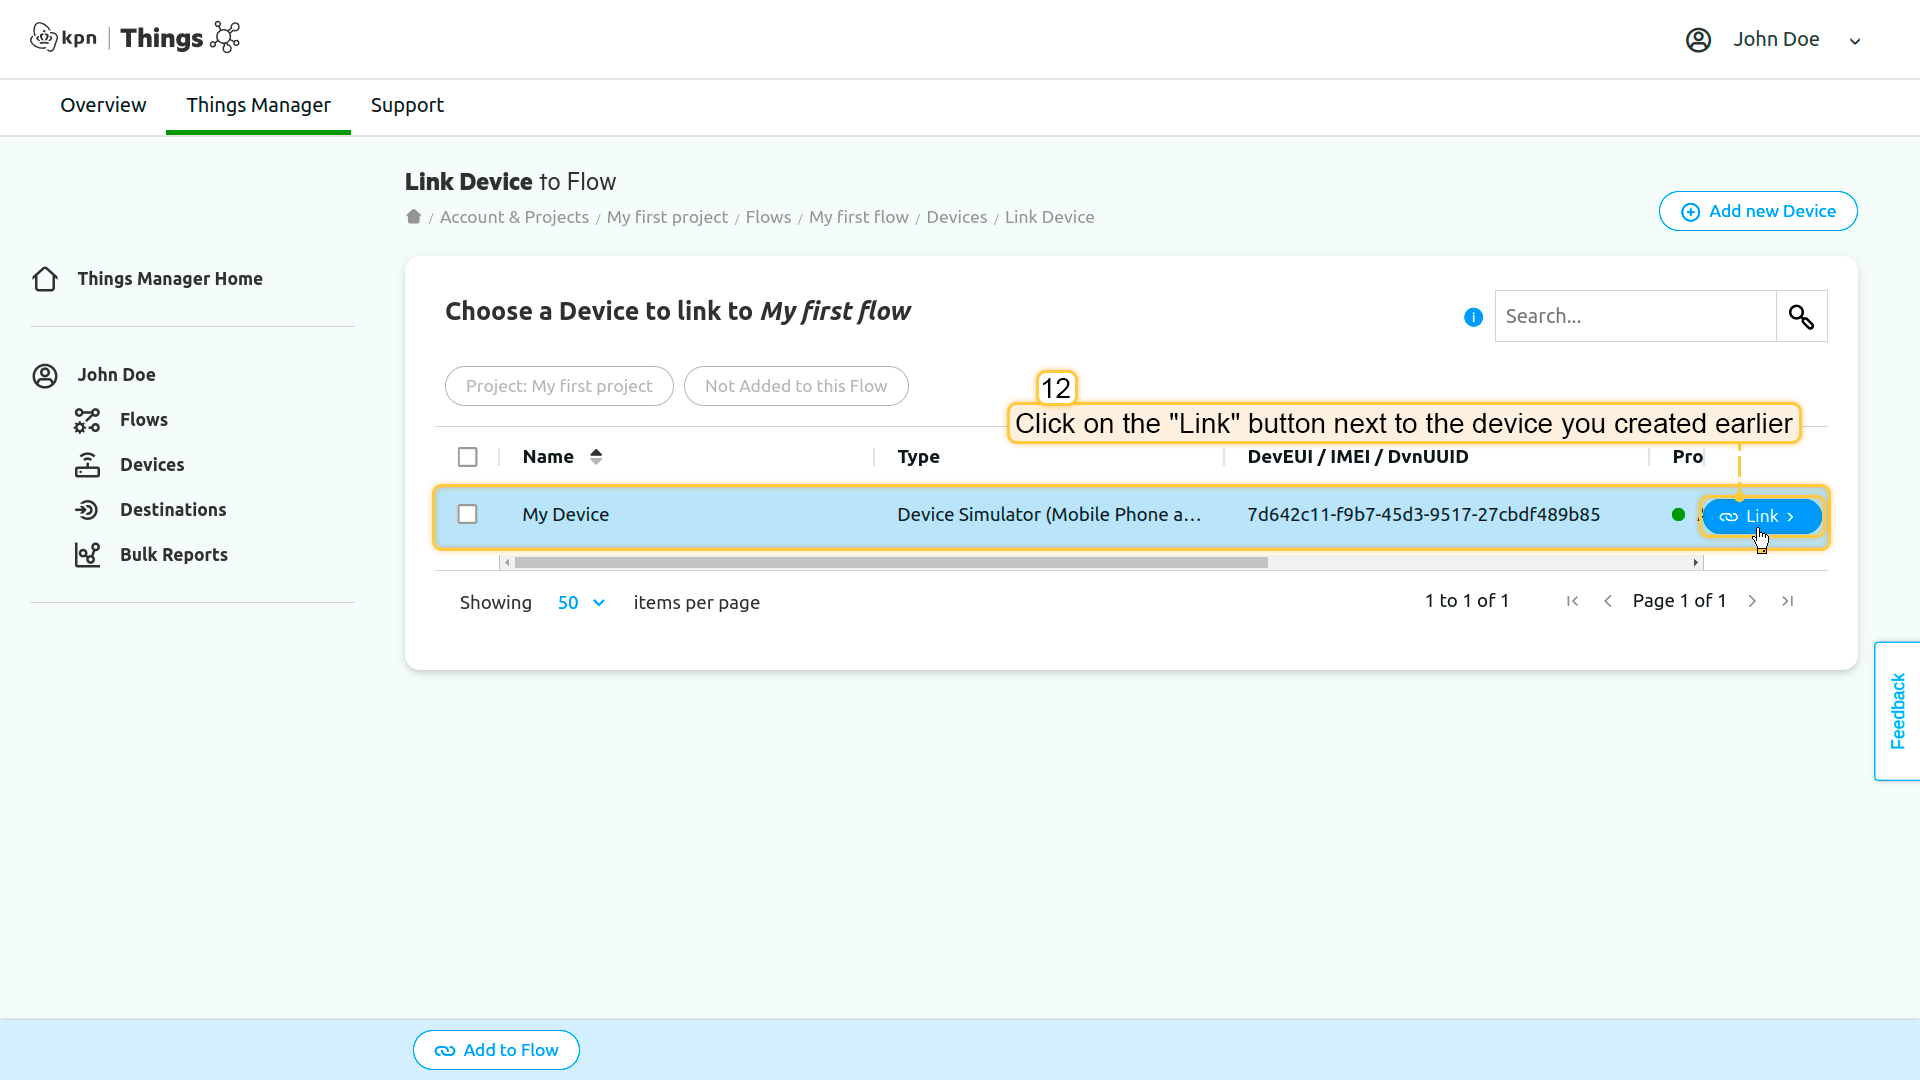
Task: Open Bulk Reports in sidebar
Action: pyautogui.click(x=173, y=555)
